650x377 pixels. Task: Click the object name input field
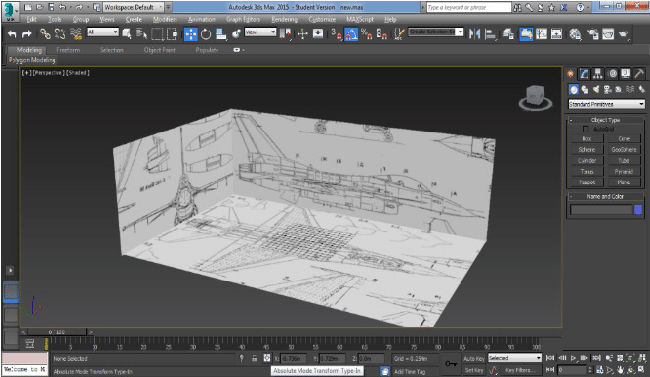(601, 210)
